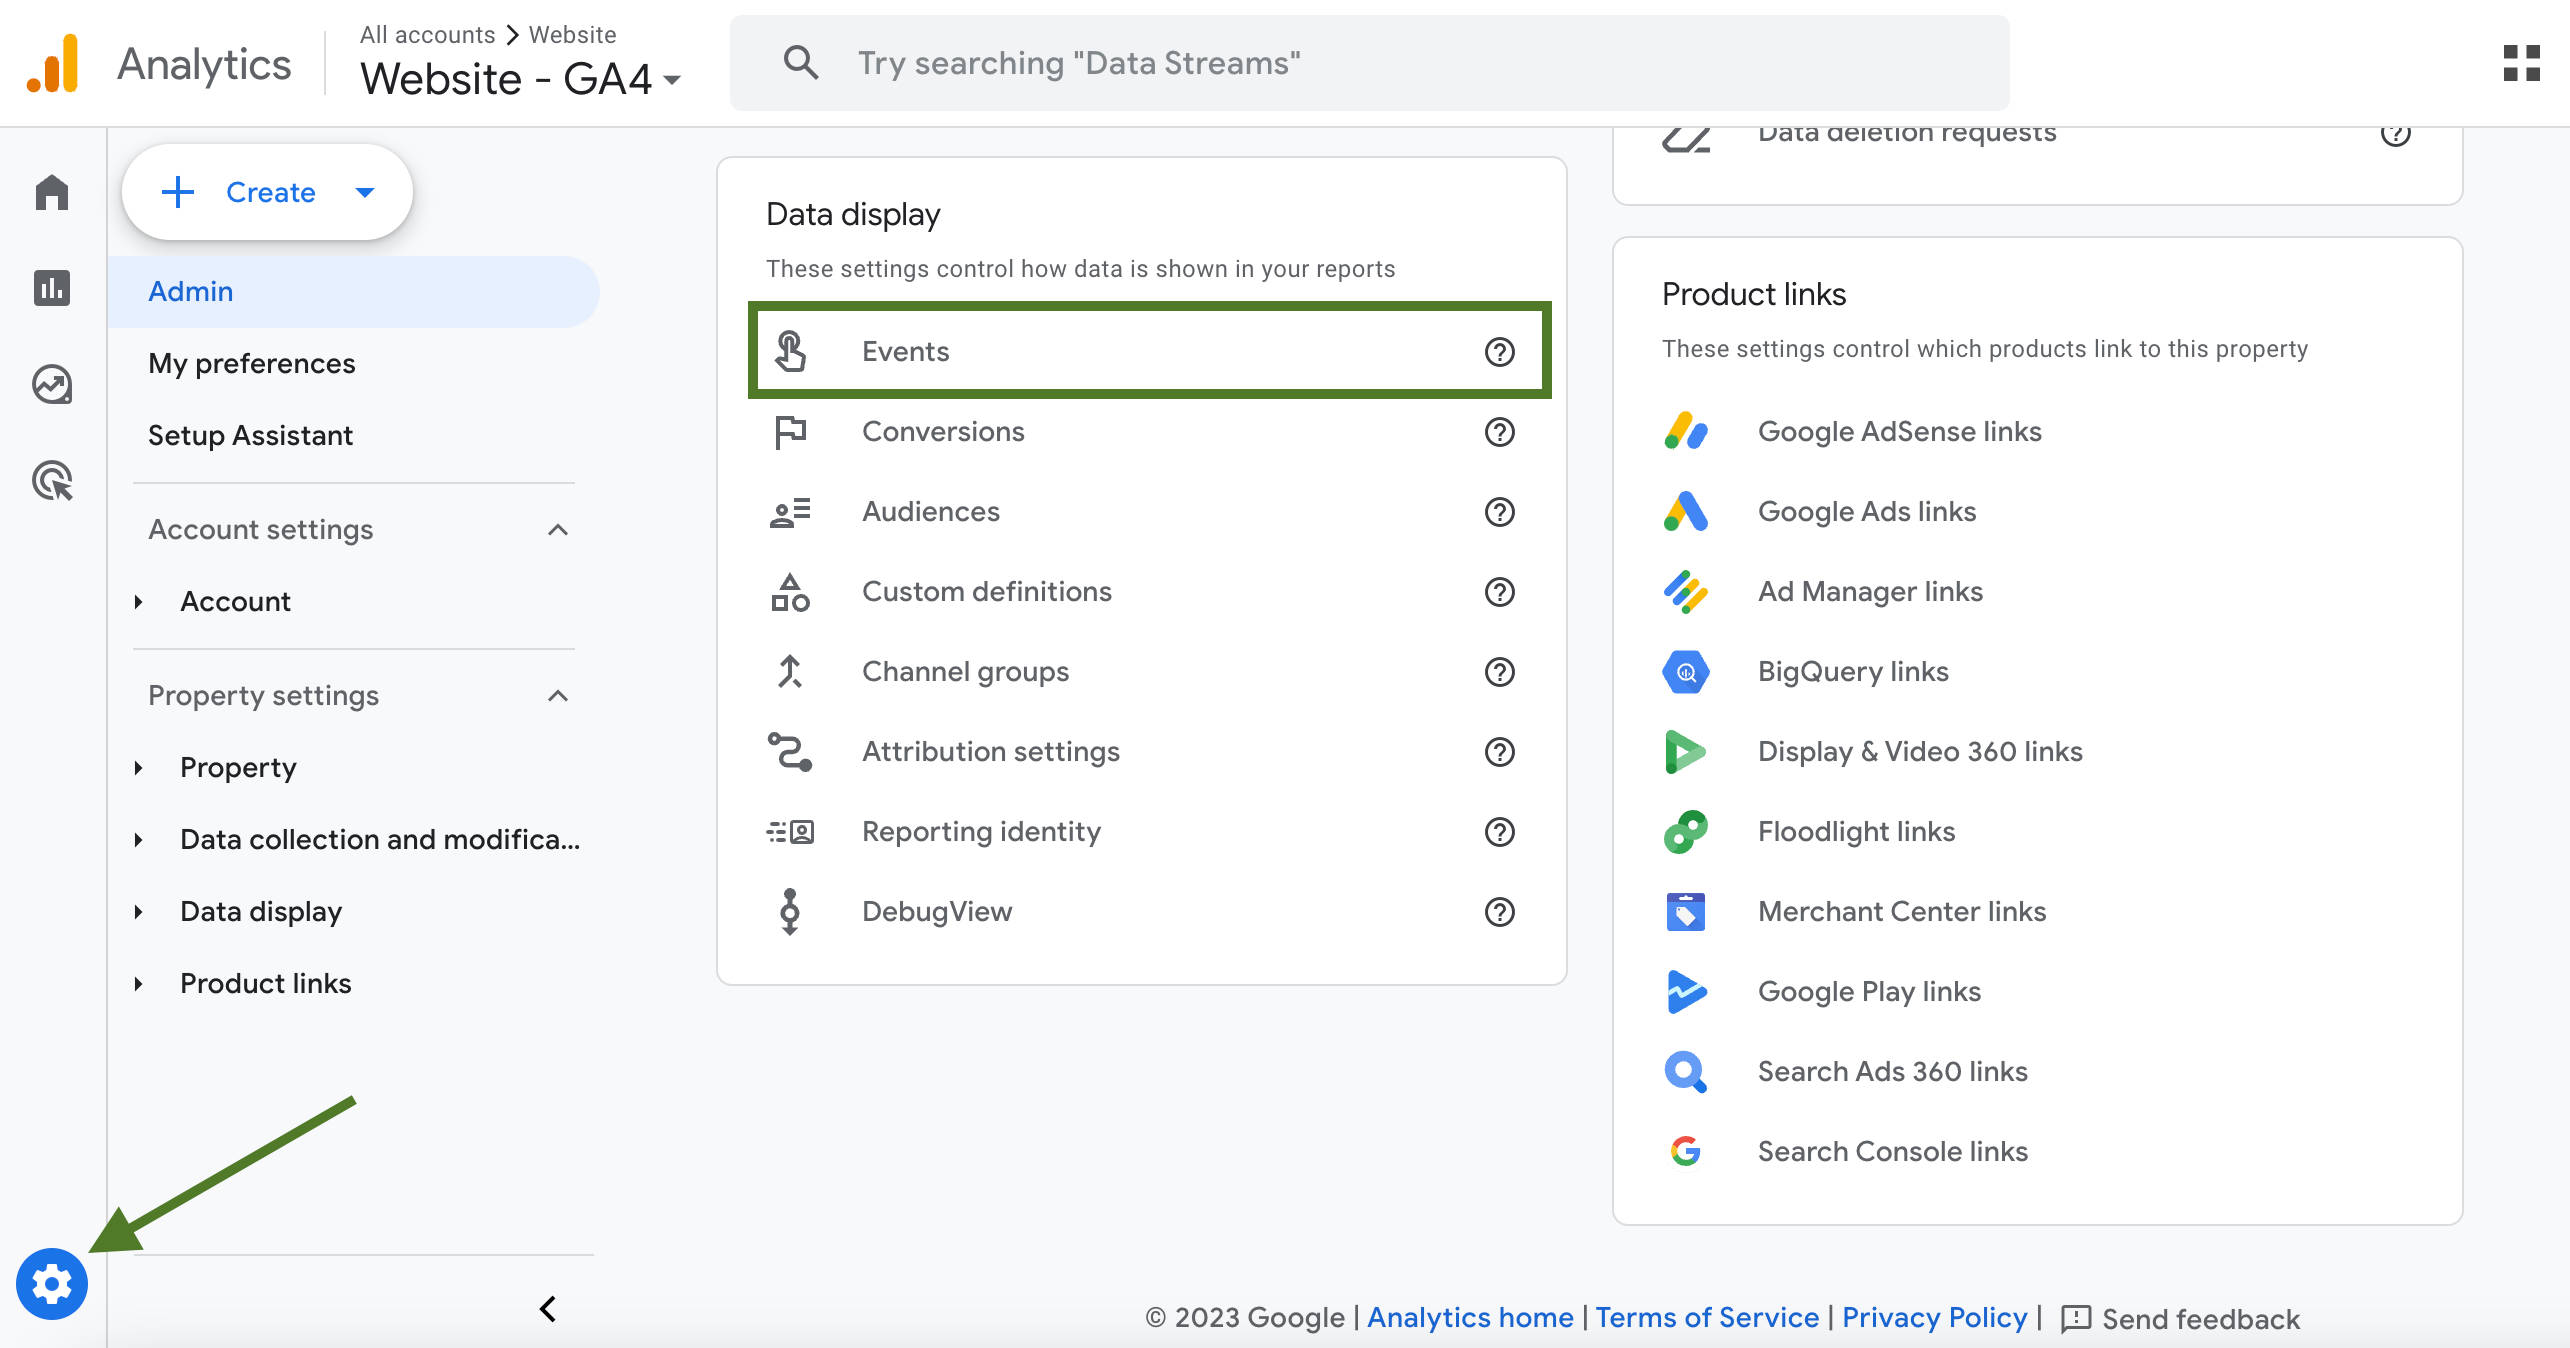
Task: Click Send feedback in the footer
Action: coord(2180,1318)
